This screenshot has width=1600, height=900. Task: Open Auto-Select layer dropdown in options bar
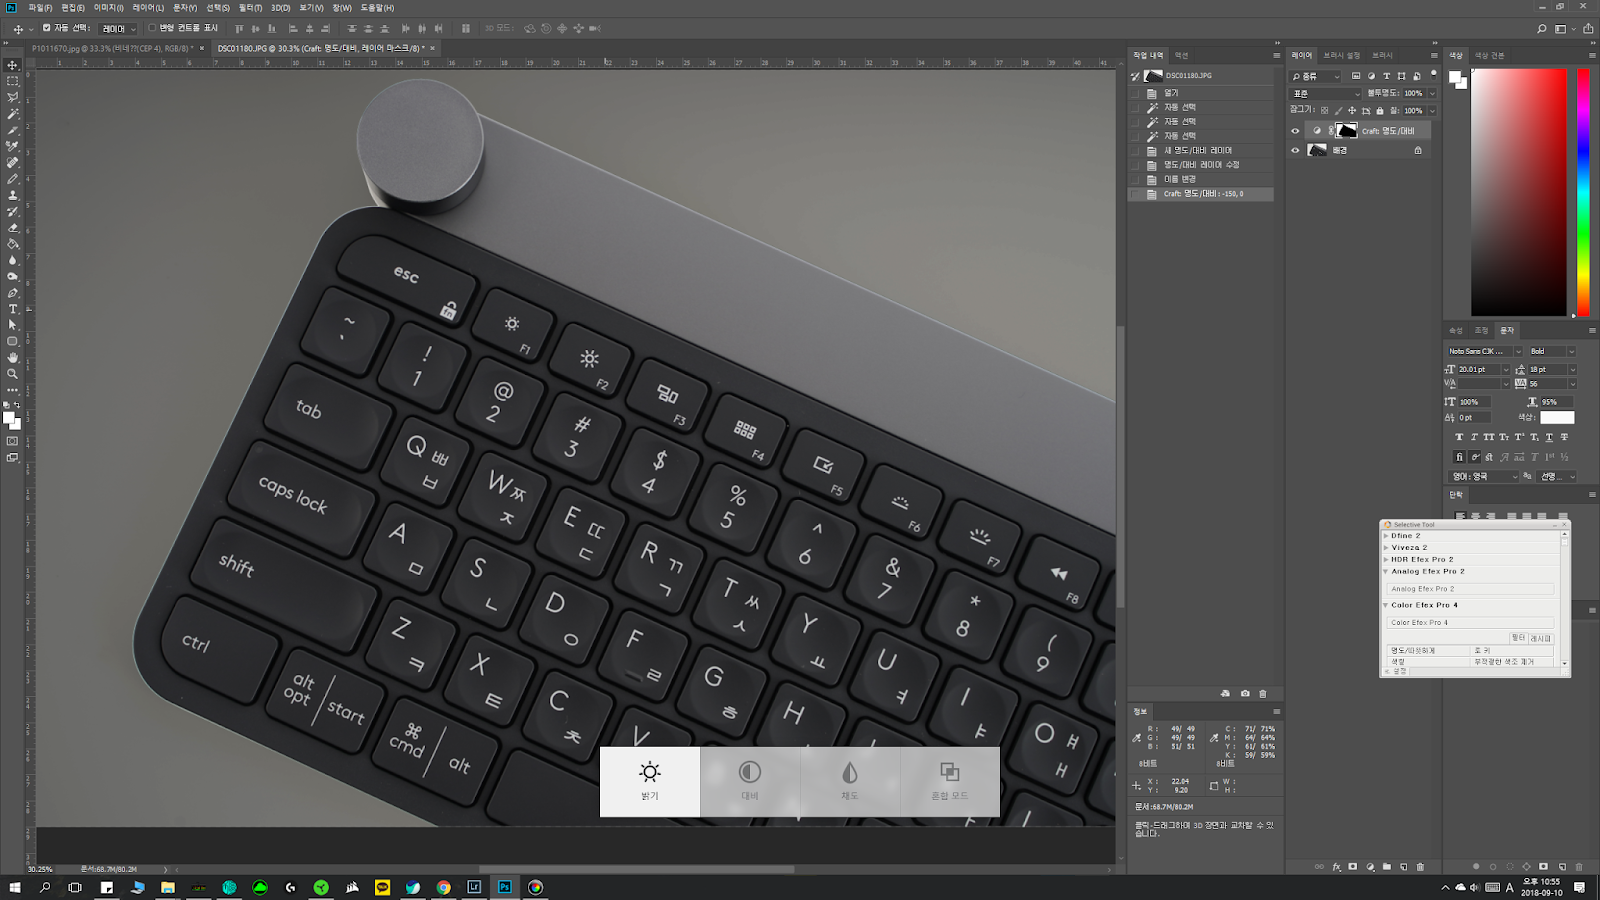[118, 29]
